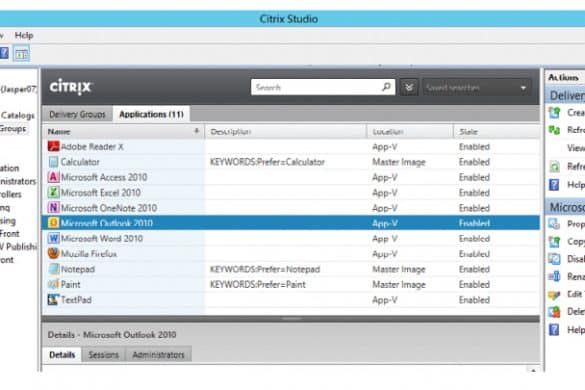The width and height of the screenshot is (585, 390).
Task: Click the Citrix logo in header
Action: point(71,87)
